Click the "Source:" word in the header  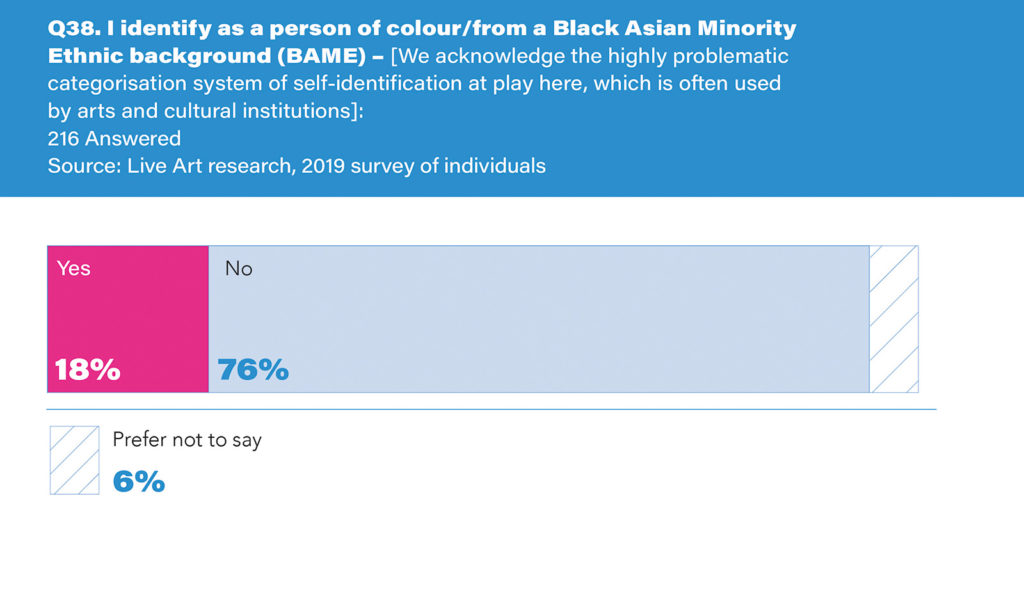[x=84, y=166]
